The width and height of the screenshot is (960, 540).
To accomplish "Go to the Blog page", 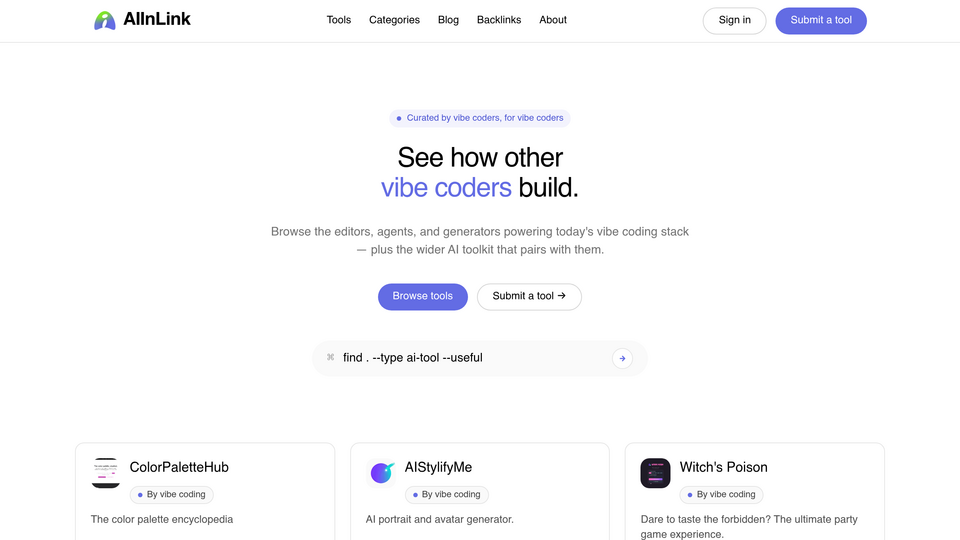I will [x=448, y=20].
